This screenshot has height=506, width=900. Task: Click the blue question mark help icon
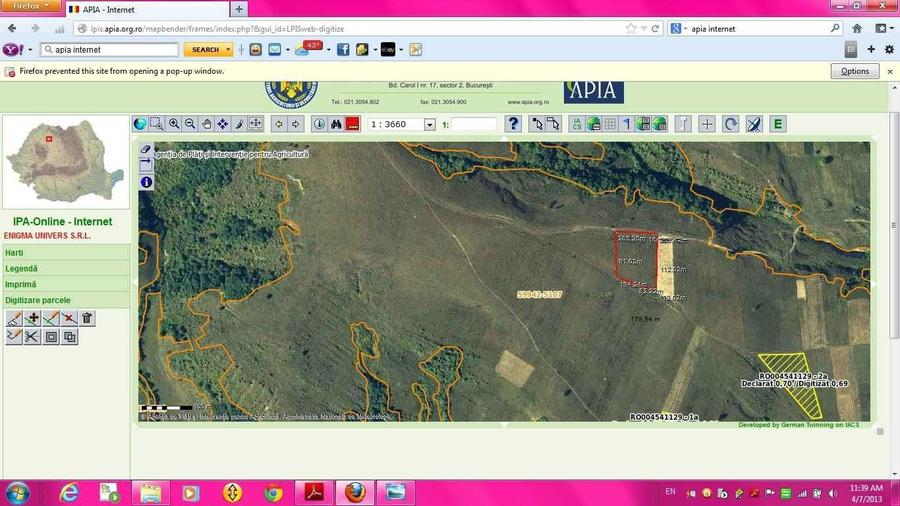pyautogui.click(x=514, y=124)
